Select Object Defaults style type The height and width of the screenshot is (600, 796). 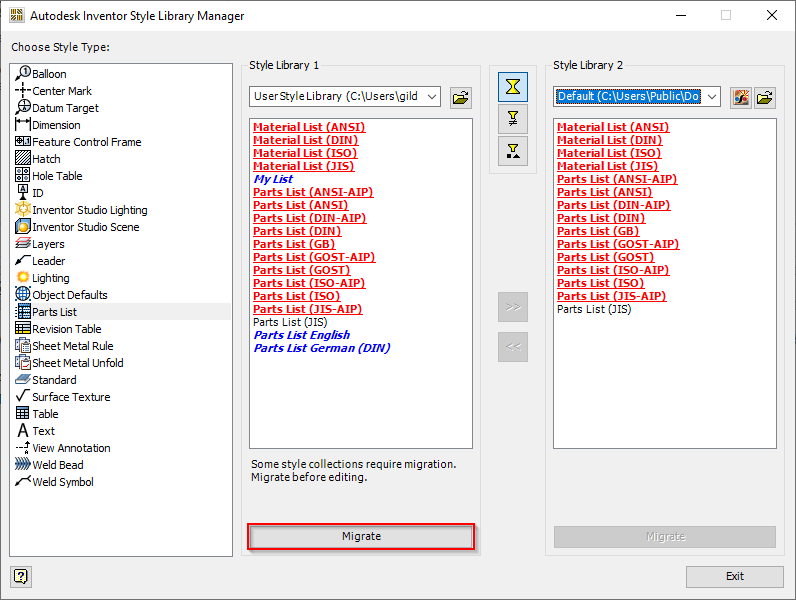[x=61, y=295]
